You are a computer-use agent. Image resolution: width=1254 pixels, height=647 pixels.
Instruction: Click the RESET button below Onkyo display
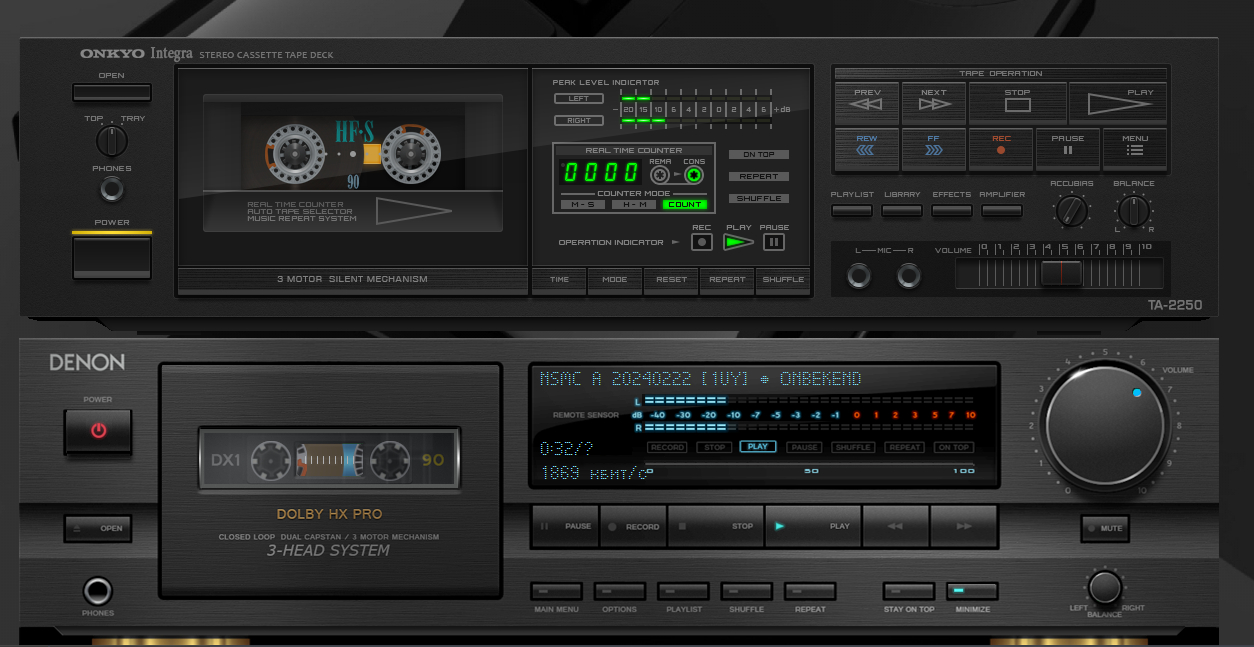(x=671, y=280)
